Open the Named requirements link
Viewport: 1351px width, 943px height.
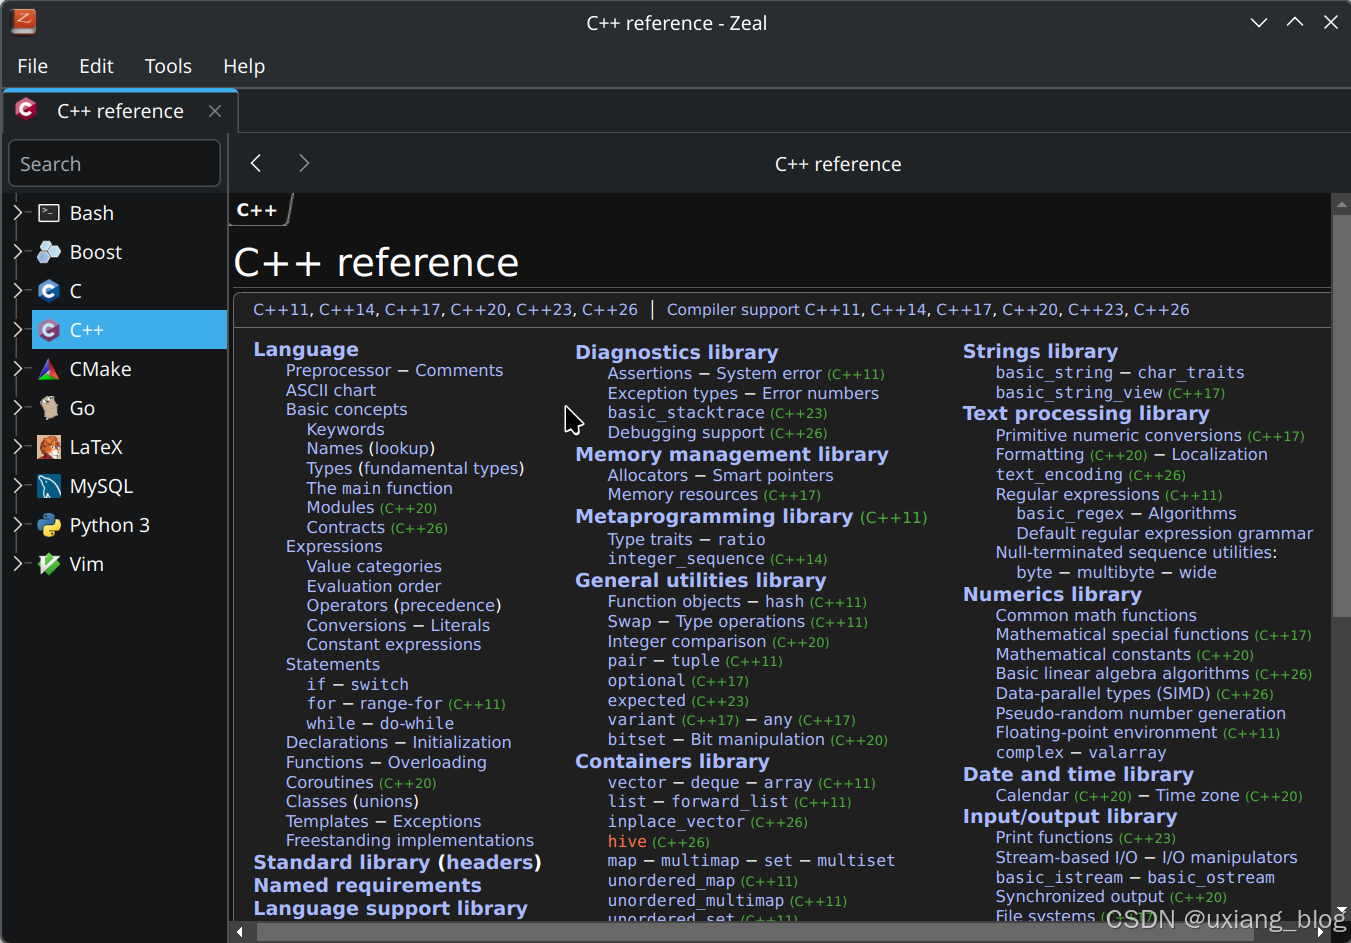pyautogui.click(x=367, y=885)
